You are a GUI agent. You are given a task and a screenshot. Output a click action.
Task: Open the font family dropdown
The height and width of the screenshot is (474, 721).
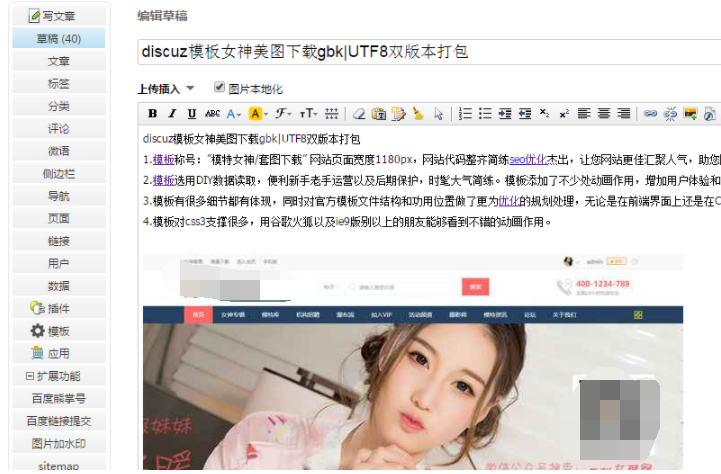coord(283,114)
